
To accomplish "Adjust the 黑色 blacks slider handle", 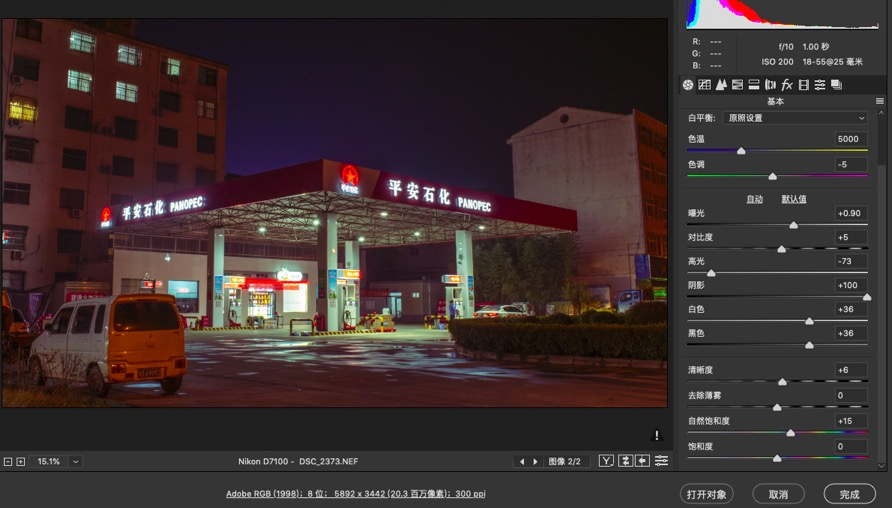I will [x=810, y=345].
